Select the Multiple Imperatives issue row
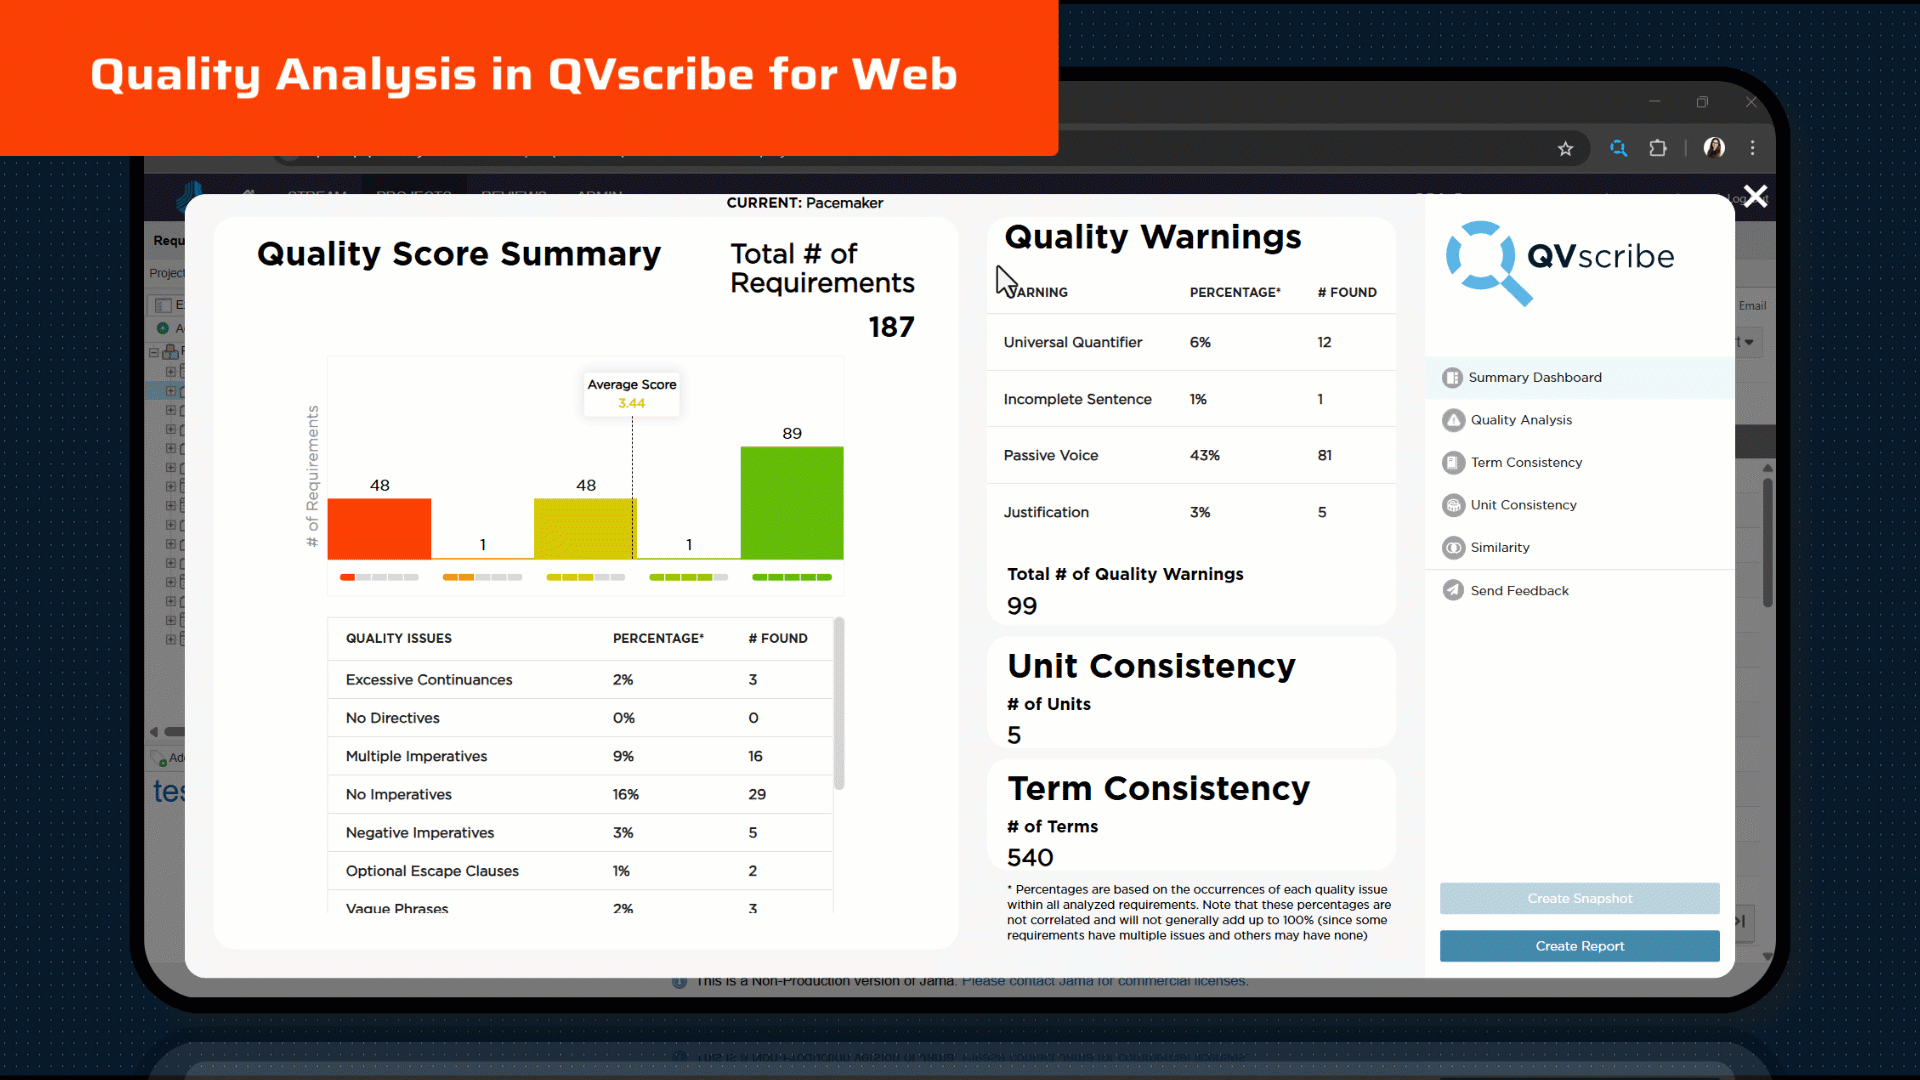Screen dimensions: 1920x1080 point(580,757)
